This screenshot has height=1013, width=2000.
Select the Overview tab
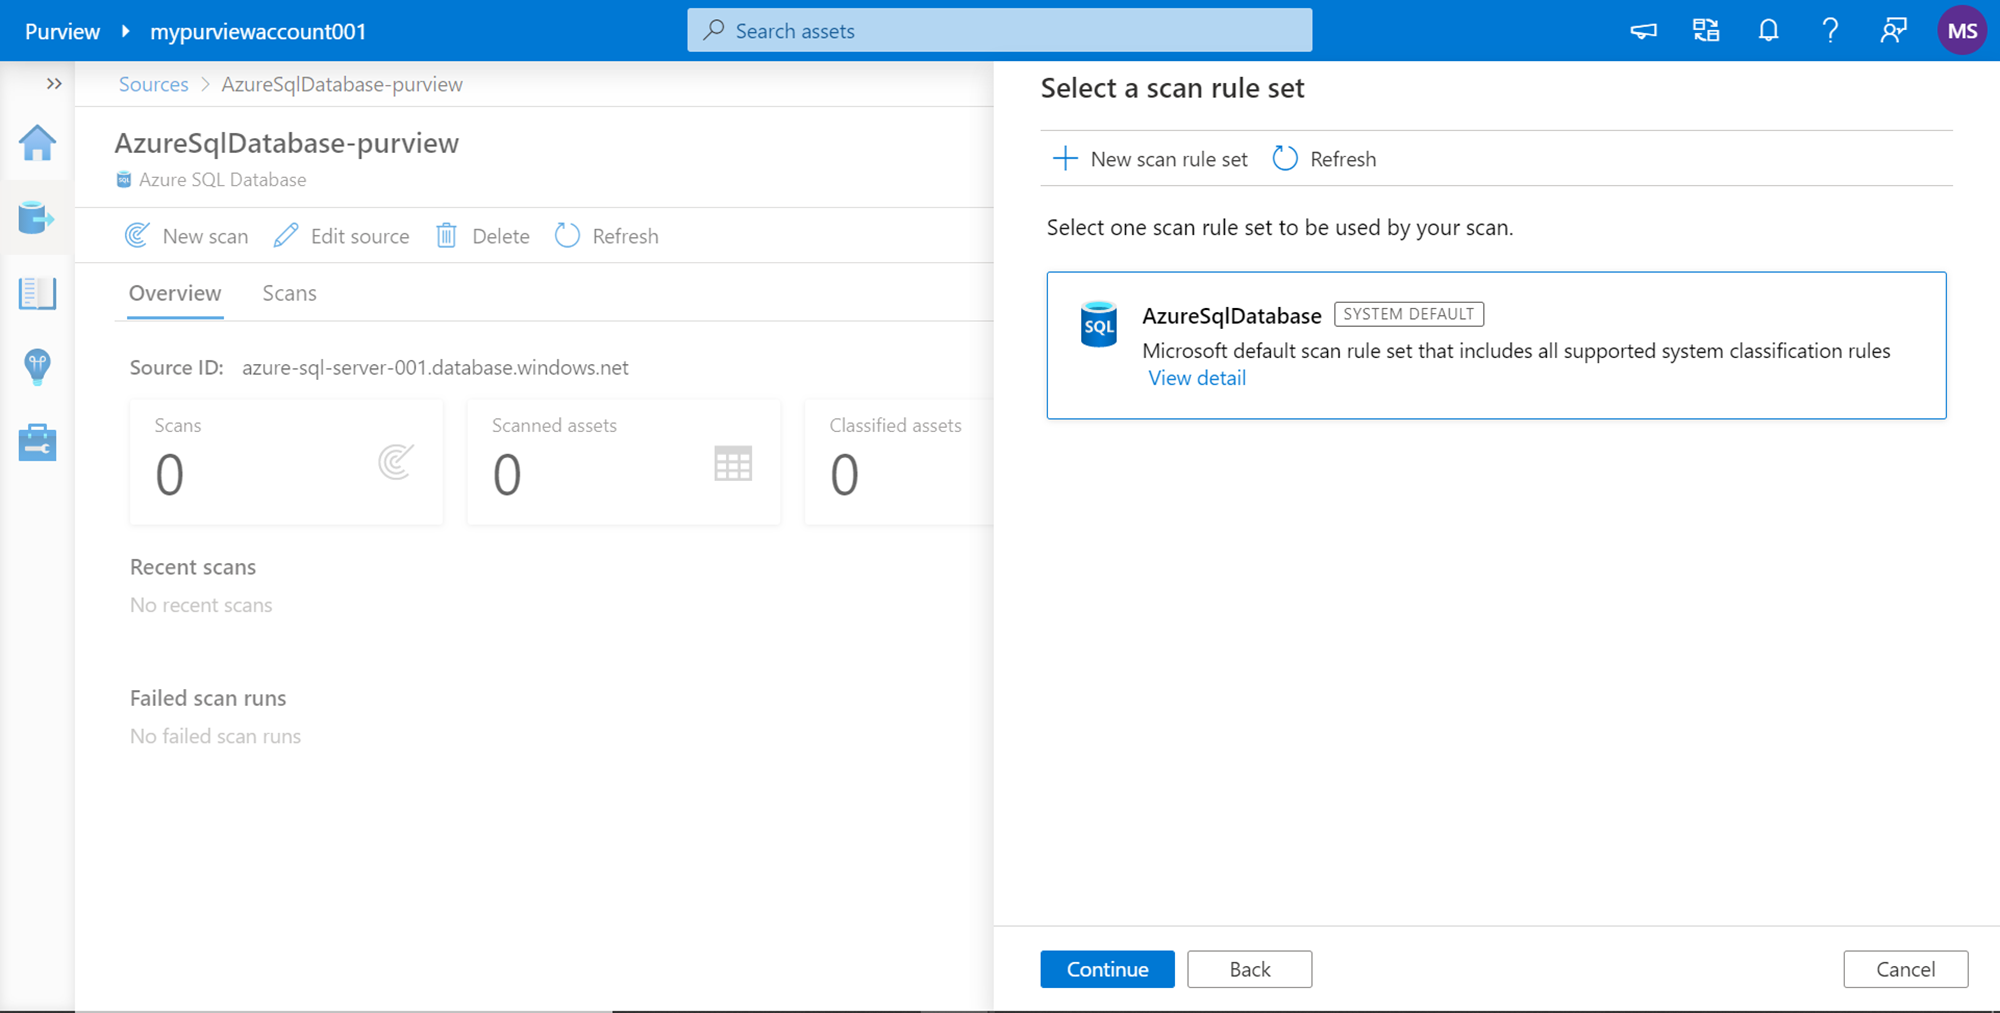[x=175, y=293]
